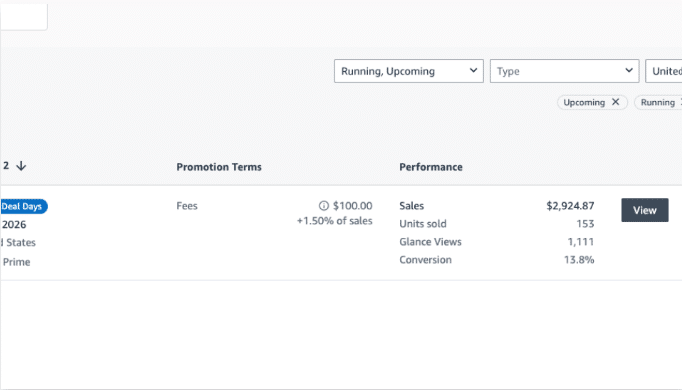Click the Deal Days badge
682x390 pixels.
tap(23, 206)
